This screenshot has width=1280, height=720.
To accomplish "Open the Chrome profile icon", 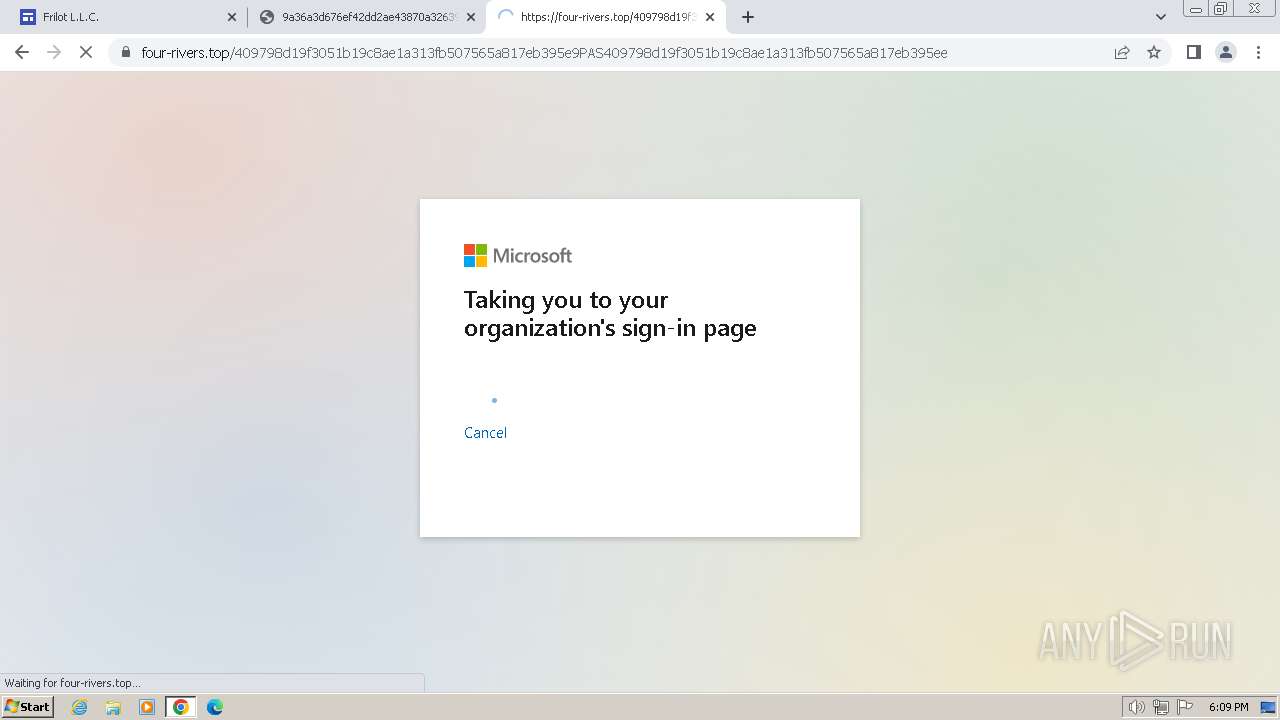I will point(1225,52).
